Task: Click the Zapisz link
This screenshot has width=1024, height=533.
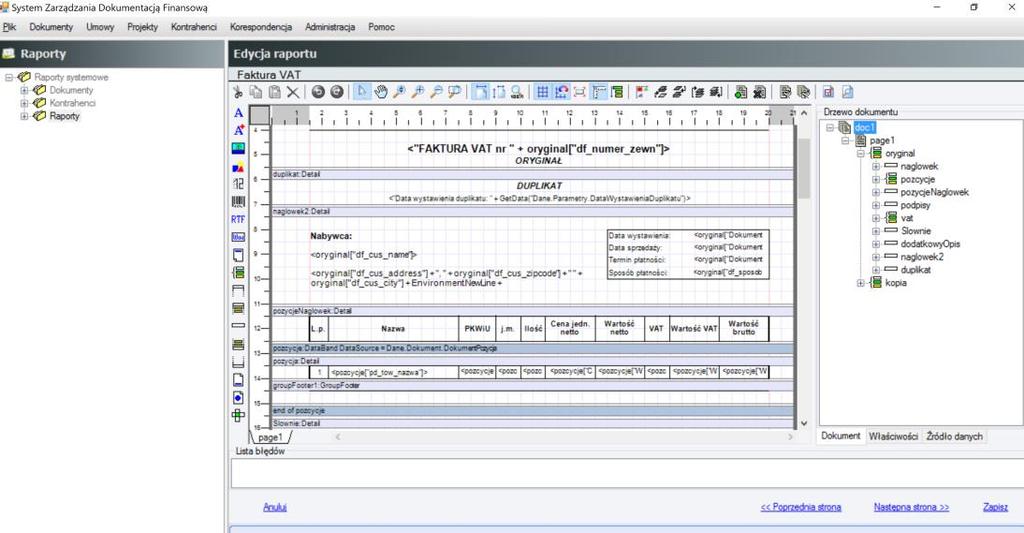Action: tap(995, 507)
